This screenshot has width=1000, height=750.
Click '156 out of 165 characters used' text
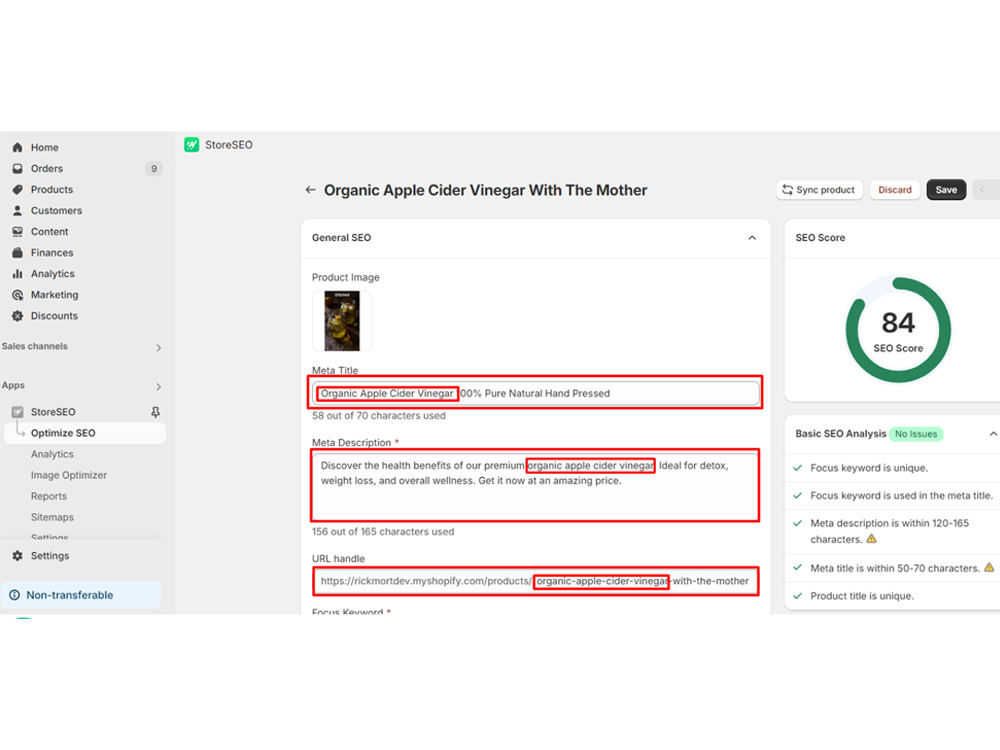click(x=383, y=532)
